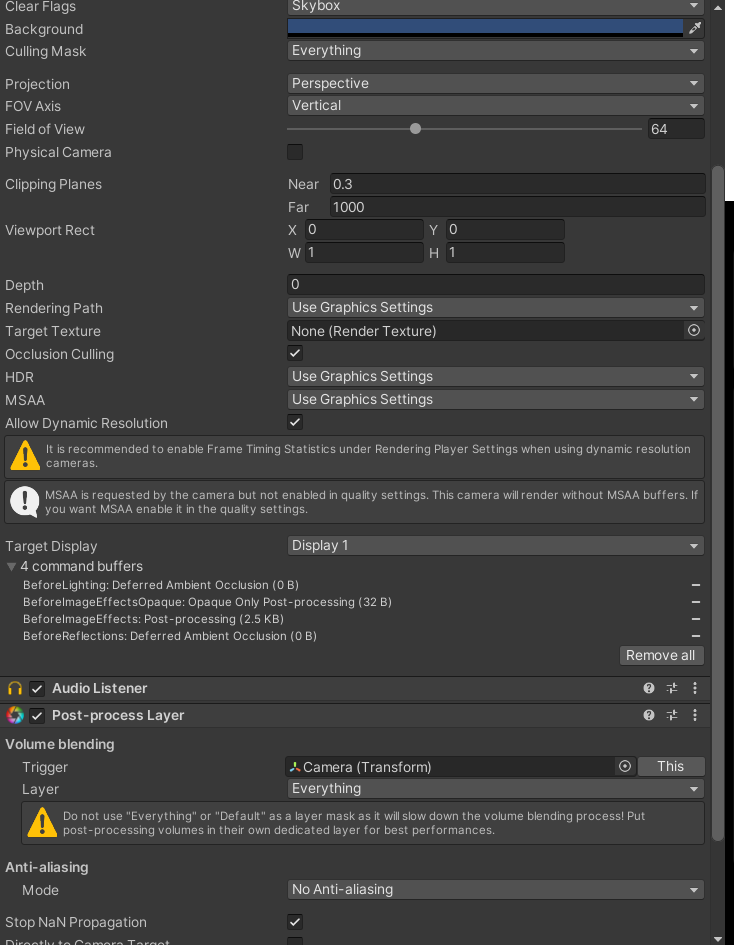Open the Trigger transform object picker
This screenshot has height=945, width=734.
(625, 766)
